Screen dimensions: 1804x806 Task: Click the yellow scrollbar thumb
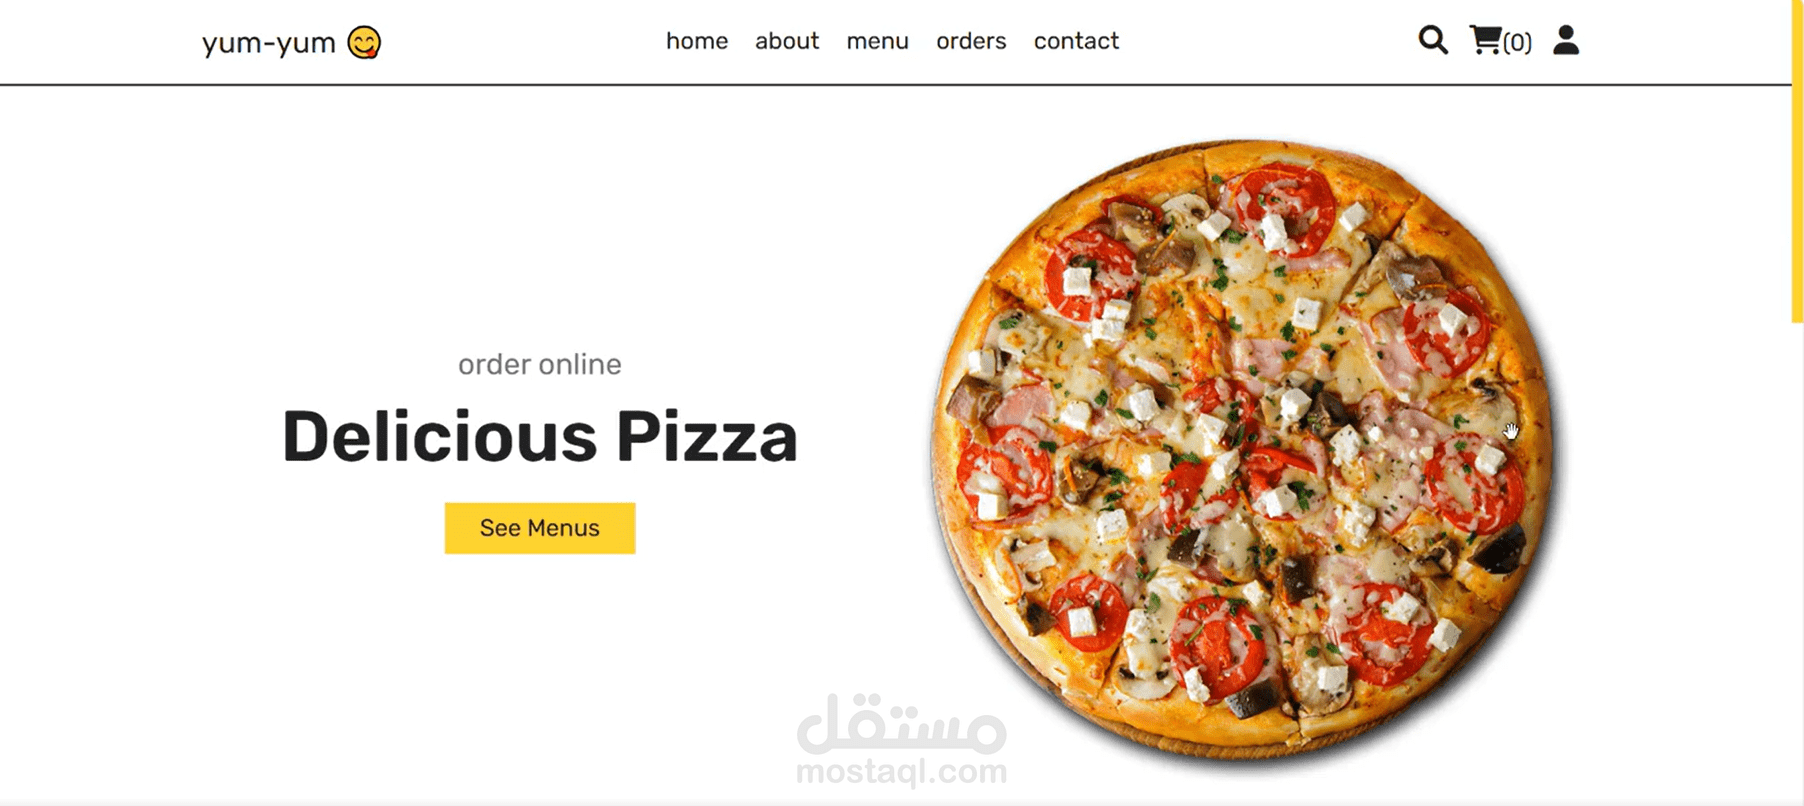(x=1797, y=160)
